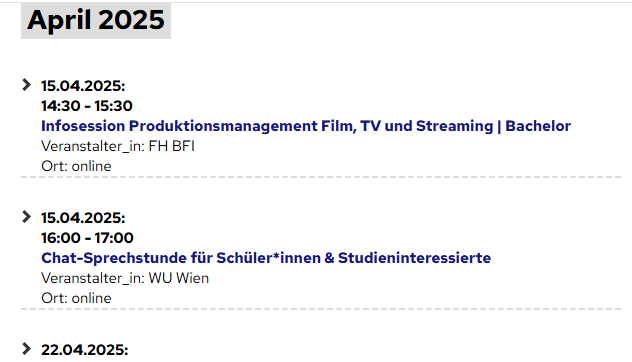Click dashed separator below the WU Wien event
This screenshot has height=362, width=632.
tap(321, 309)
